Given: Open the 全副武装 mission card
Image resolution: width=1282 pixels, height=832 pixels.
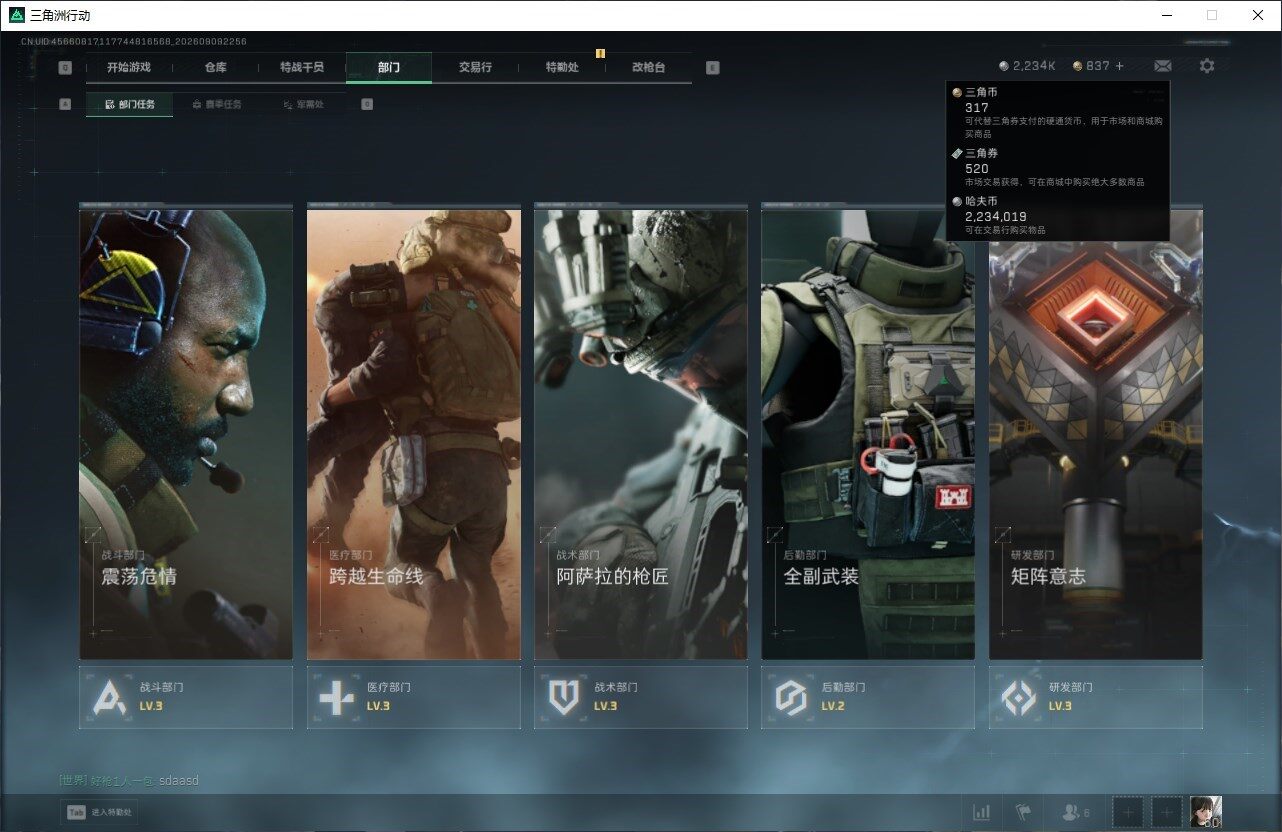Looking at the screenshot, I should pyautogui.click(x=868, y=433).
